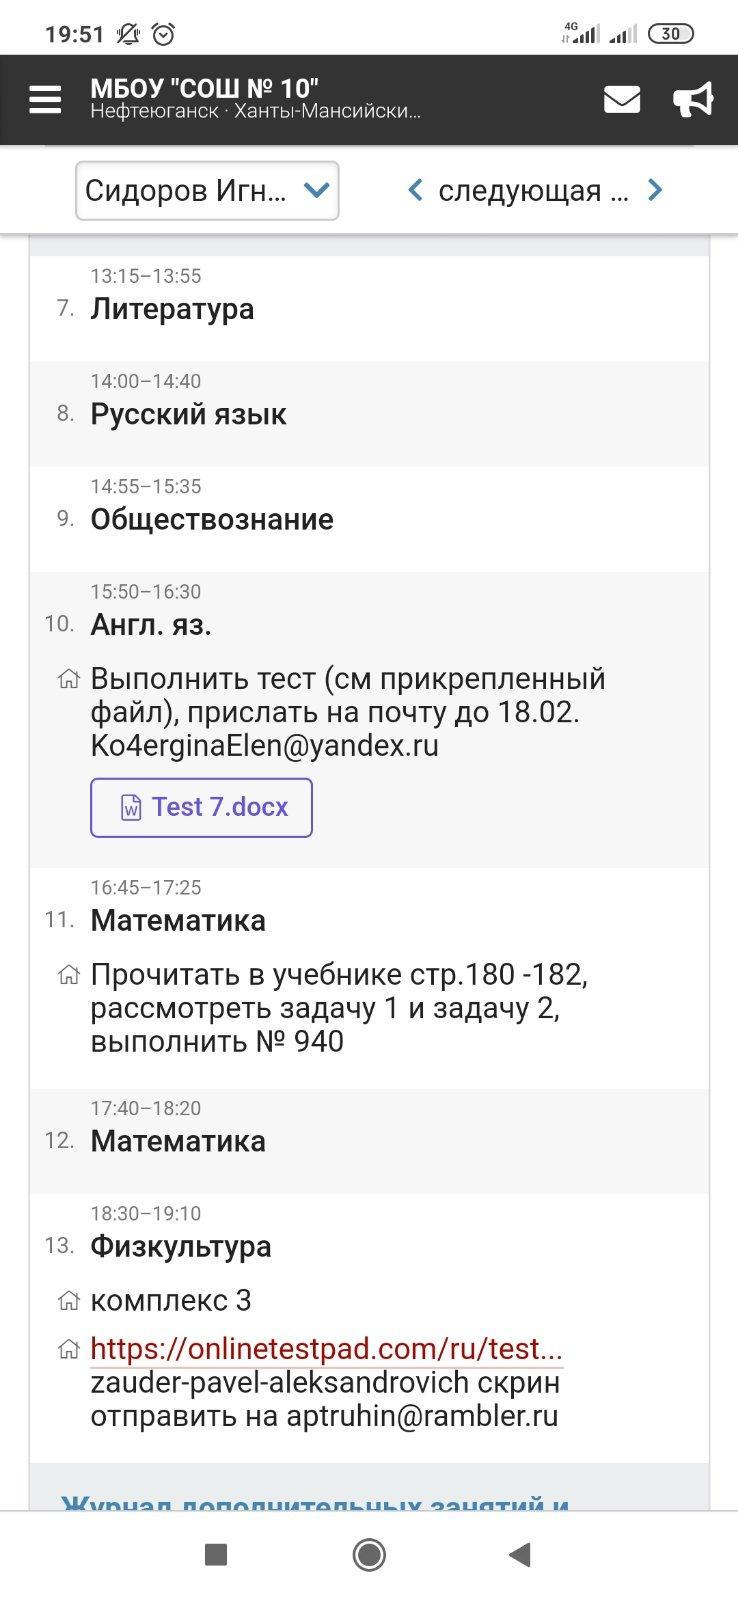Open the messages envelope icon
Image resolution: width=738 pixels, height=1599 pixels.
[621, 99]
